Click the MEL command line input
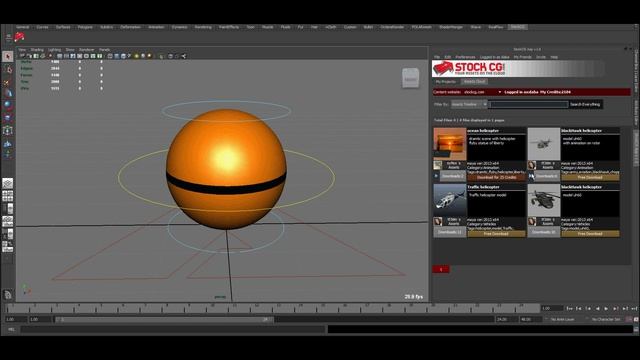The height and width of the screenshot is (360, 640). [x=172, y=329]
